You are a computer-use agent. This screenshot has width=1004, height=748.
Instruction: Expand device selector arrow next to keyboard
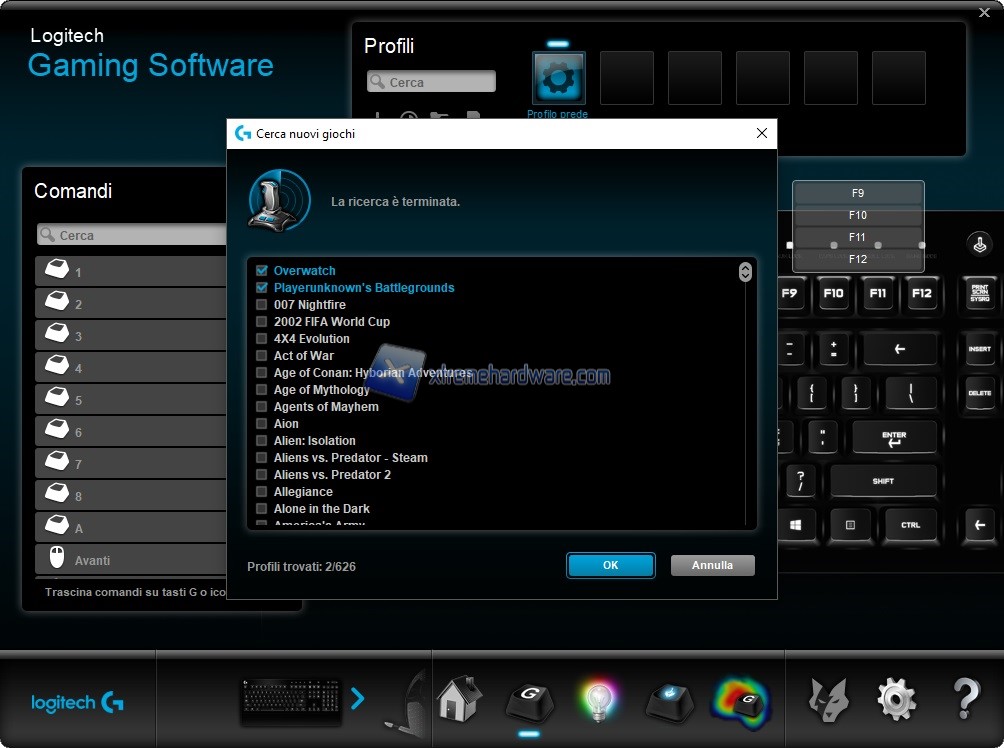tap(358, 699)
